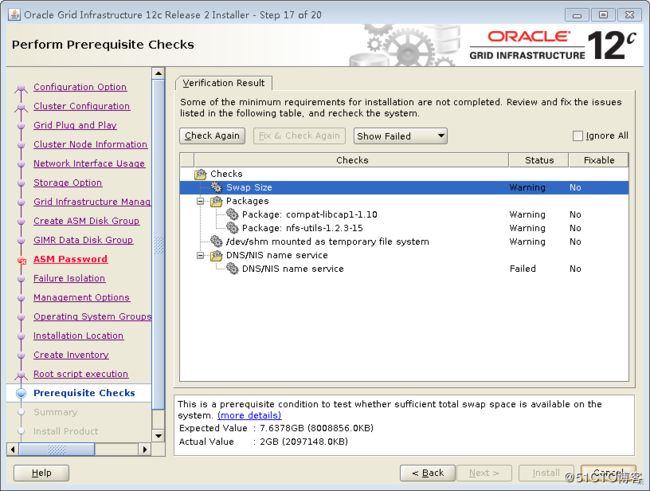Click the Java icon in the title bar
The width and height of the screenshot is (650, 491).
tap(14, 15)
